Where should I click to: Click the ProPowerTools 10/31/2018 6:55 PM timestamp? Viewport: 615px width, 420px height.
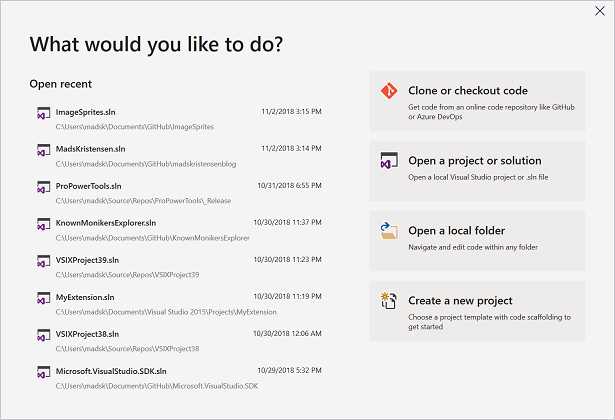click(289, 185)
